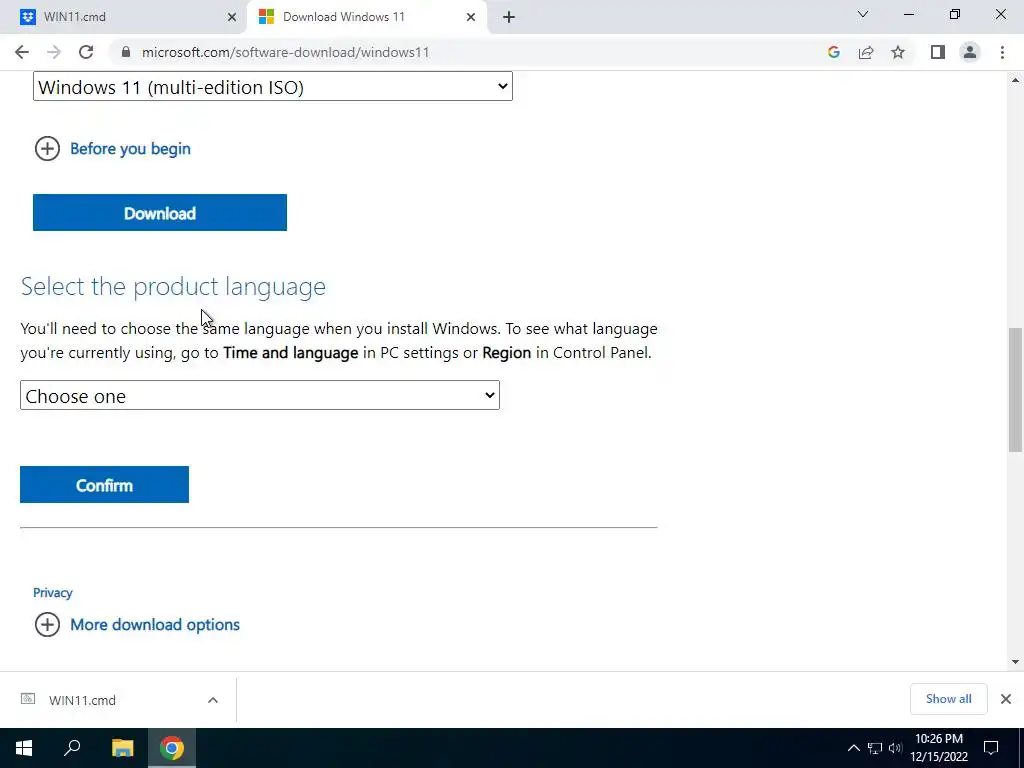
Task: Close the WIN11.cmd tab
Action: (x=232, y=17)
